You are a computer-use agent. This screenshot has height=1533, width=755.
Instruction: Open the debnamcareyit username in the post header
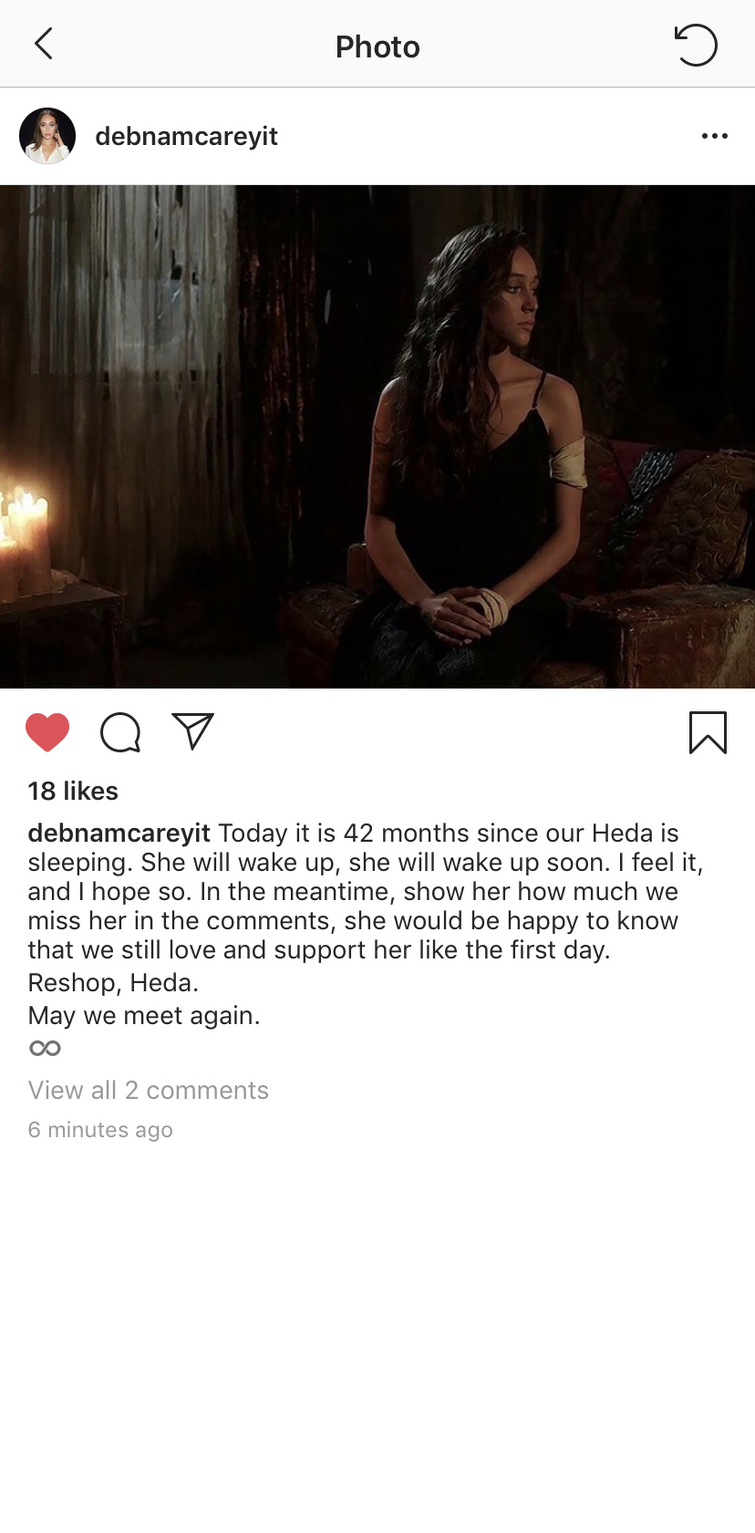click(186, 136)
